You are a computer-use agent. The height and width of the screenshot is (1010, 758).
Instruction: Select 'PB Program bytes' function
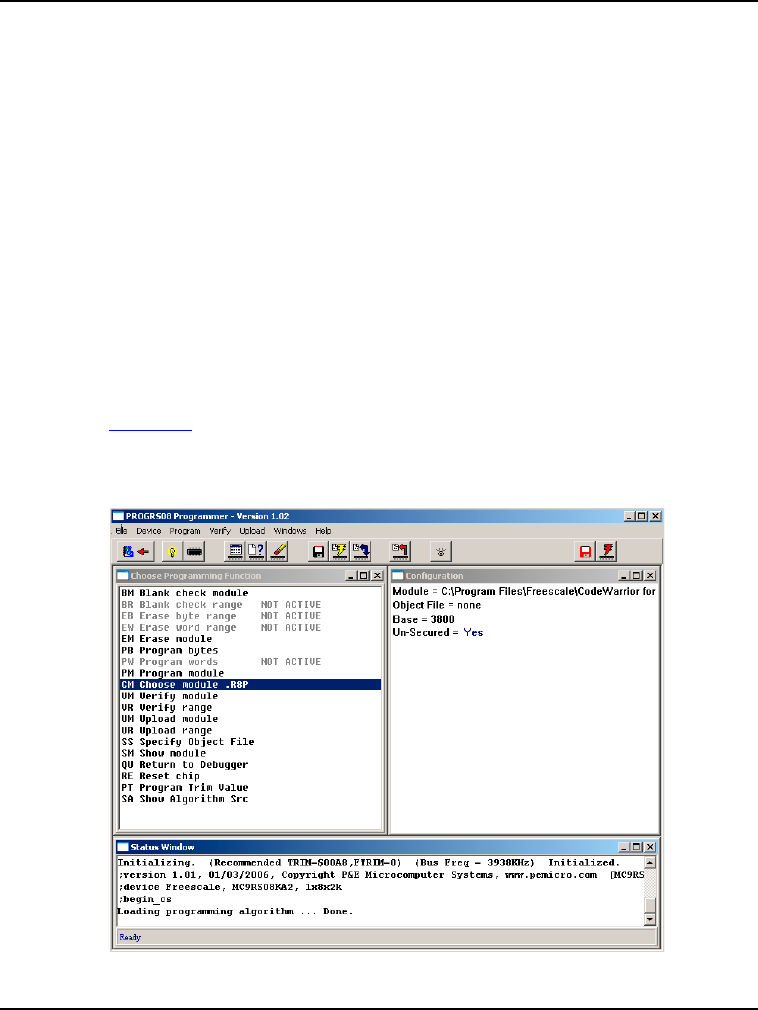tap(251, 651)
